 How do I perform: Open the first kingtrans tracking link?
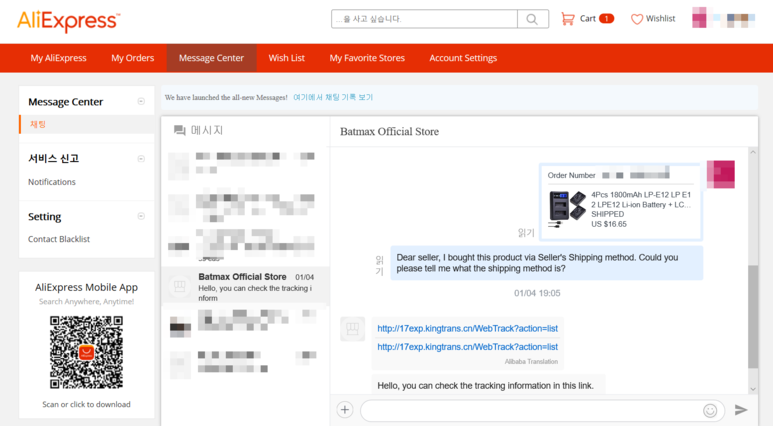[467, 328]
